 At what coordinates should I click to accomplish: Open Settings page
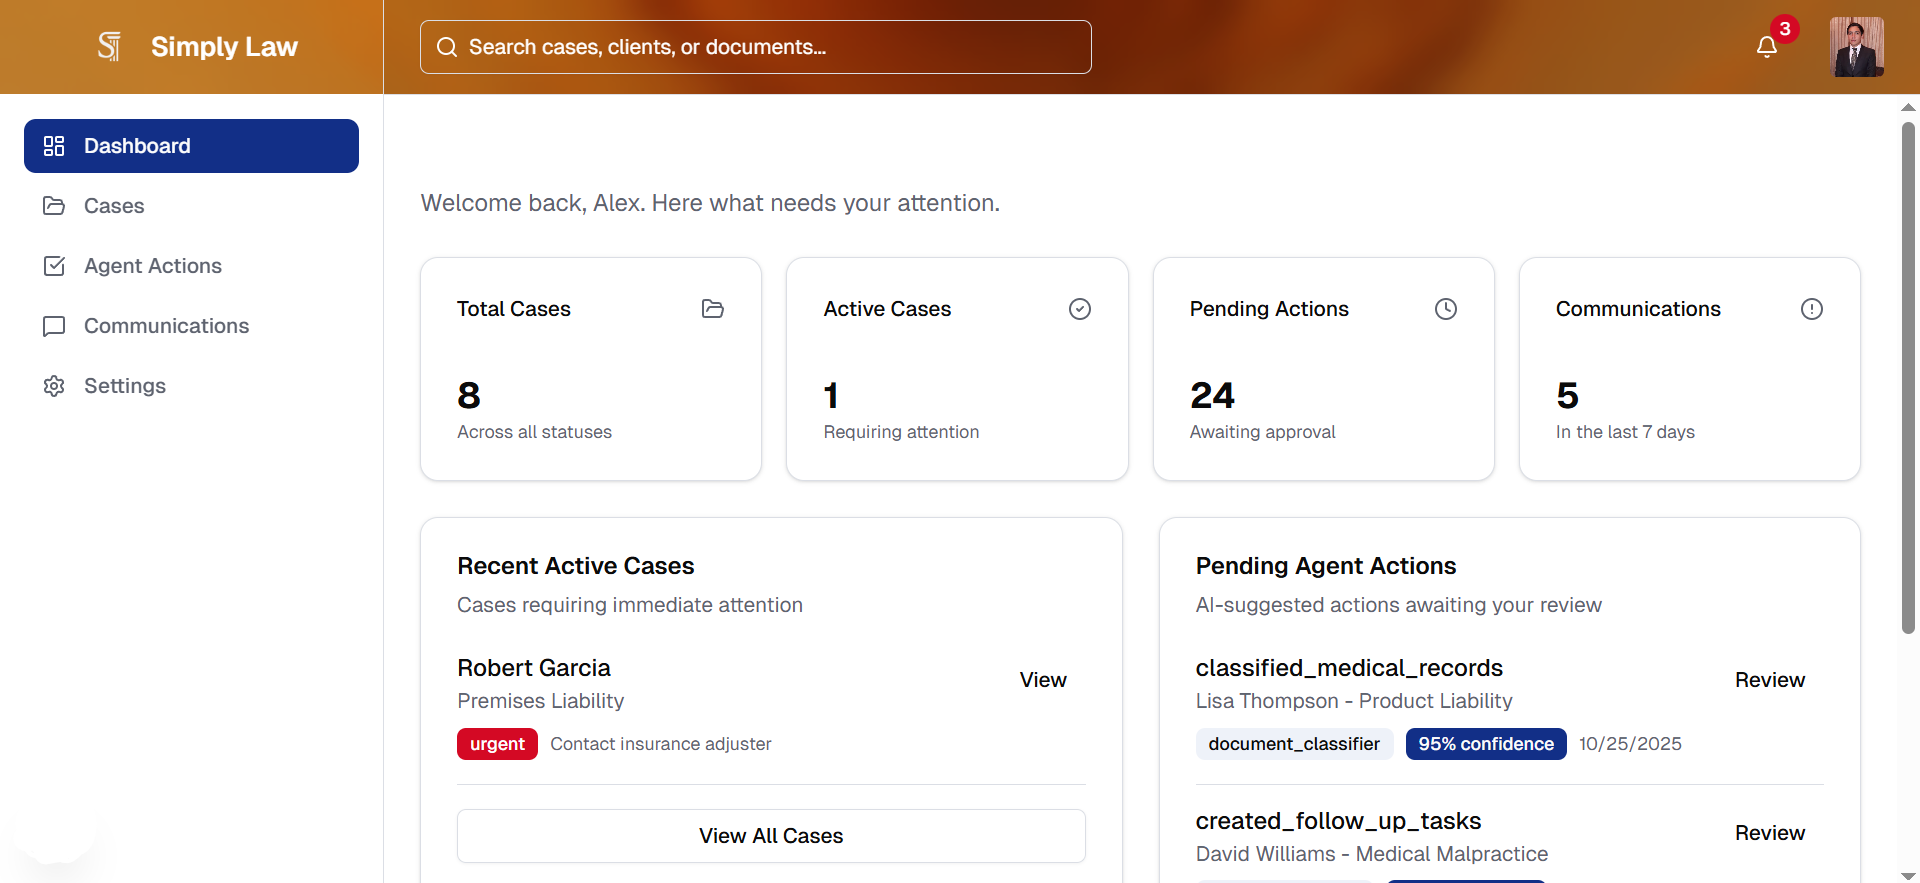tap(191, 386)
